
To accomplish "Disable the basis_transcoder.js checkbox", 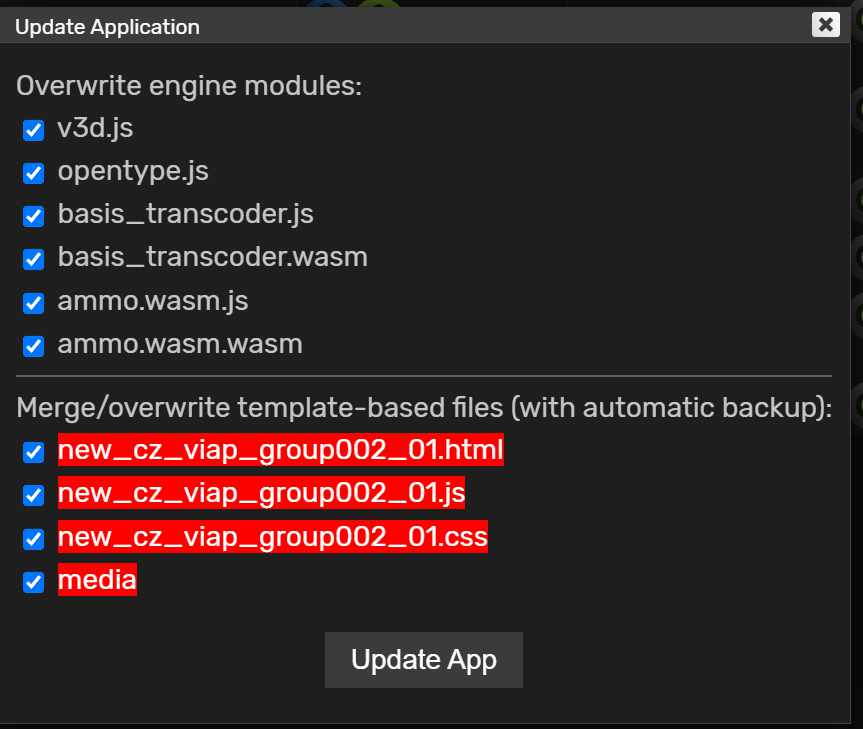I will [34, 216].
